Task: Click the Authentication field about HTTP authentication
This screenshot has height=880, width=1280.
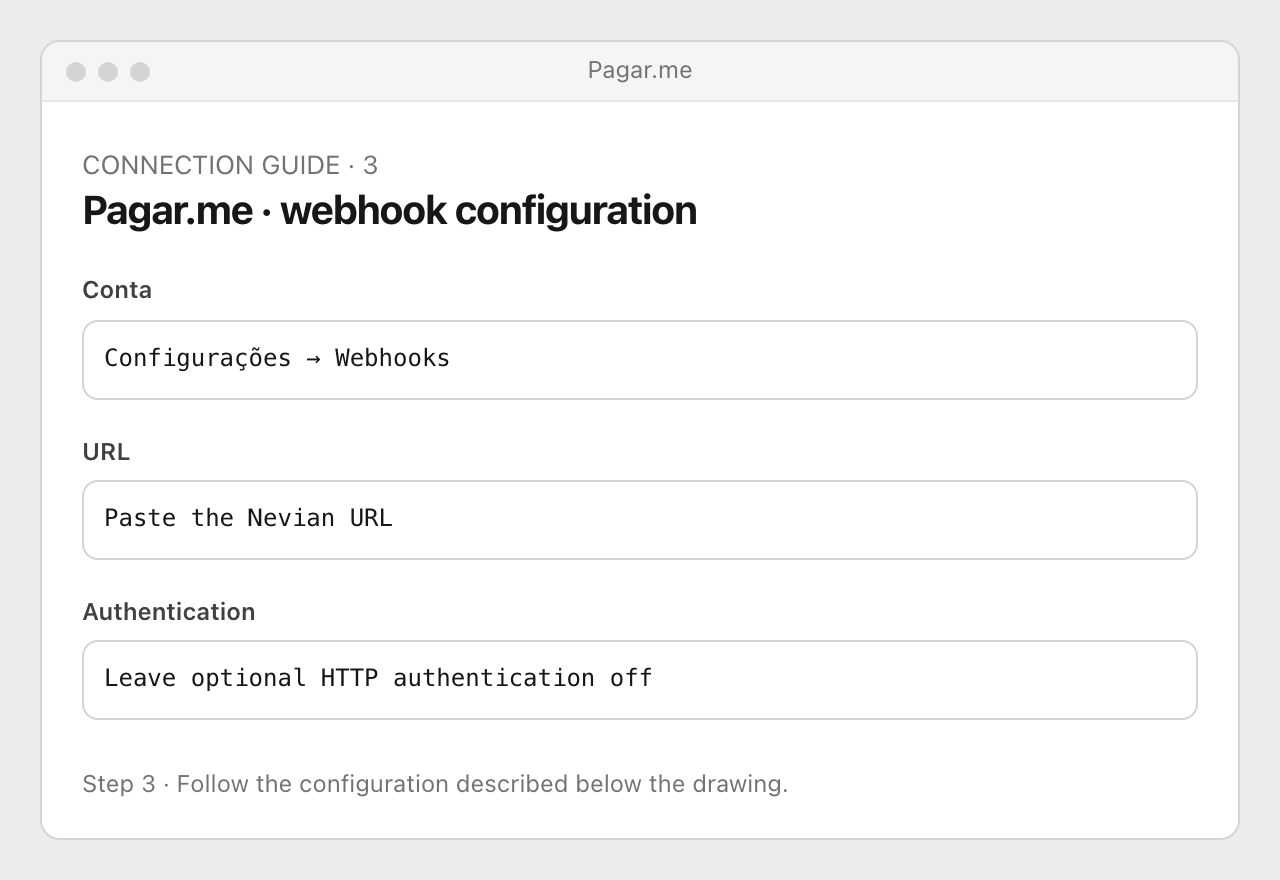Action: (x=640, y=680)
